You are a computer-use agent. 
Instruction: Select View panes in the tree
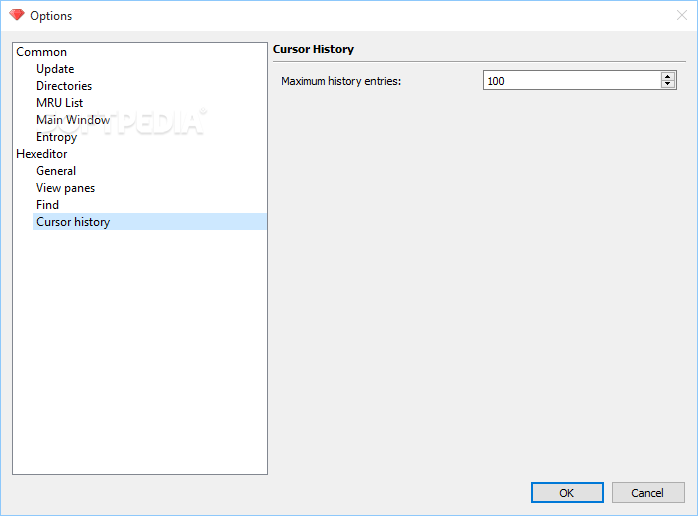pos(65,188)
